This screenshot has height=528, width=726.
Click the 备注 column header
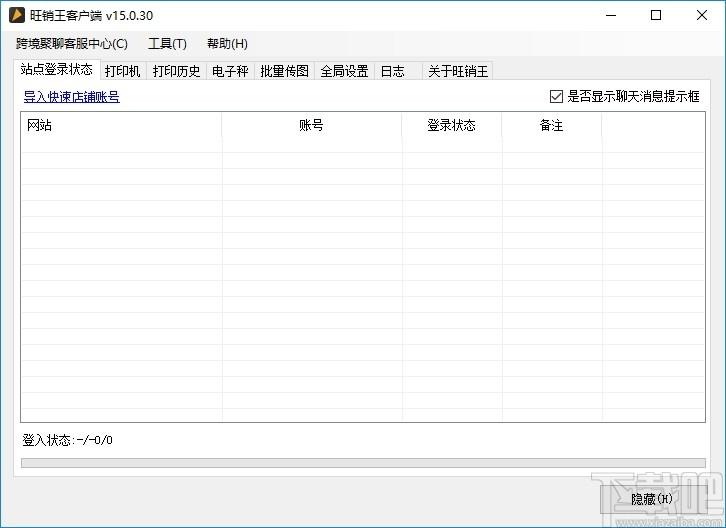click(x=551, y=125)
